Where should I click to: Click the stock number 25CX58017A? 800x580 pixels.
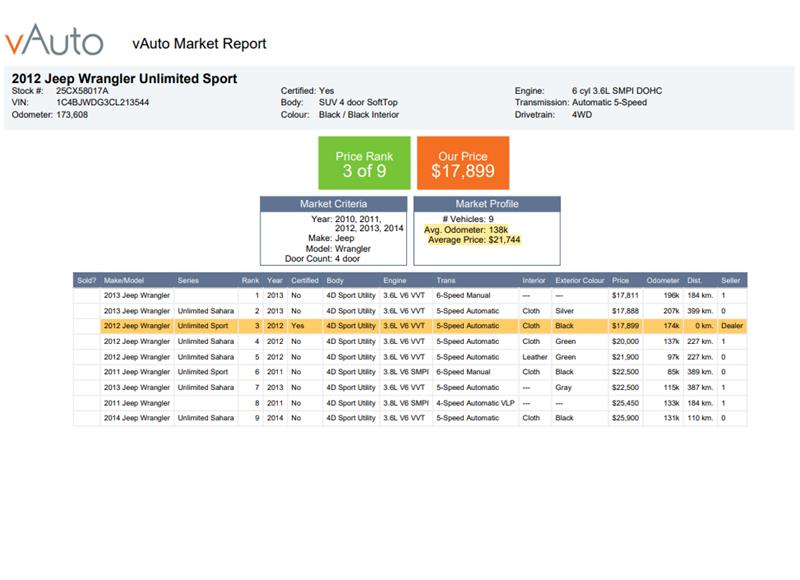click(82, 91)
